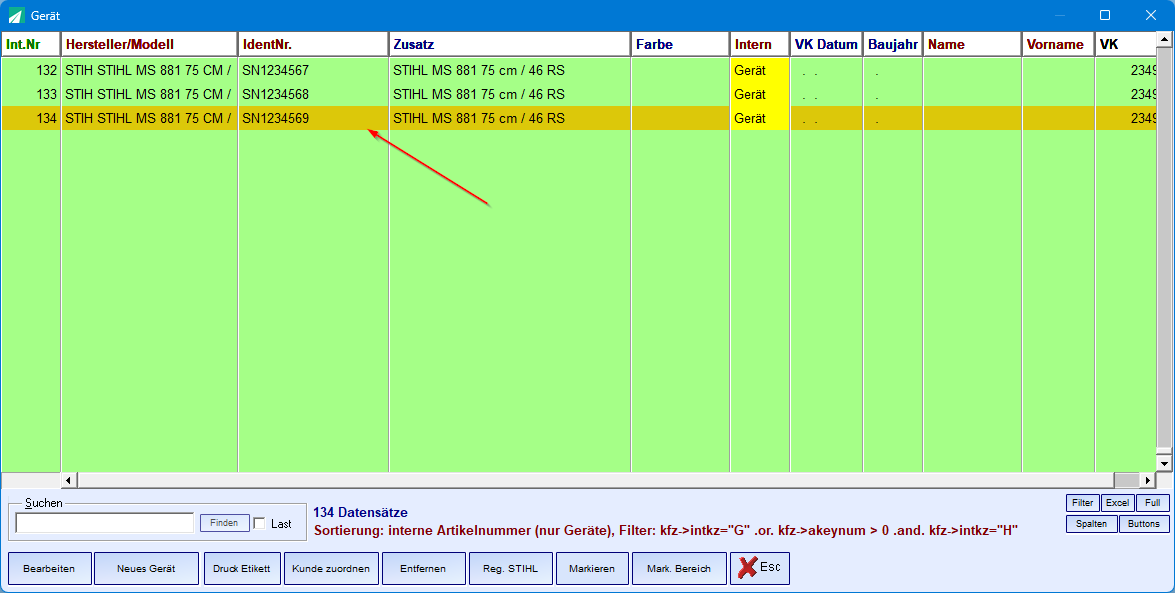The image size is (1175, 593).
Task: Sort by Int.Nr column header
Action: click(x=31, y=44)
